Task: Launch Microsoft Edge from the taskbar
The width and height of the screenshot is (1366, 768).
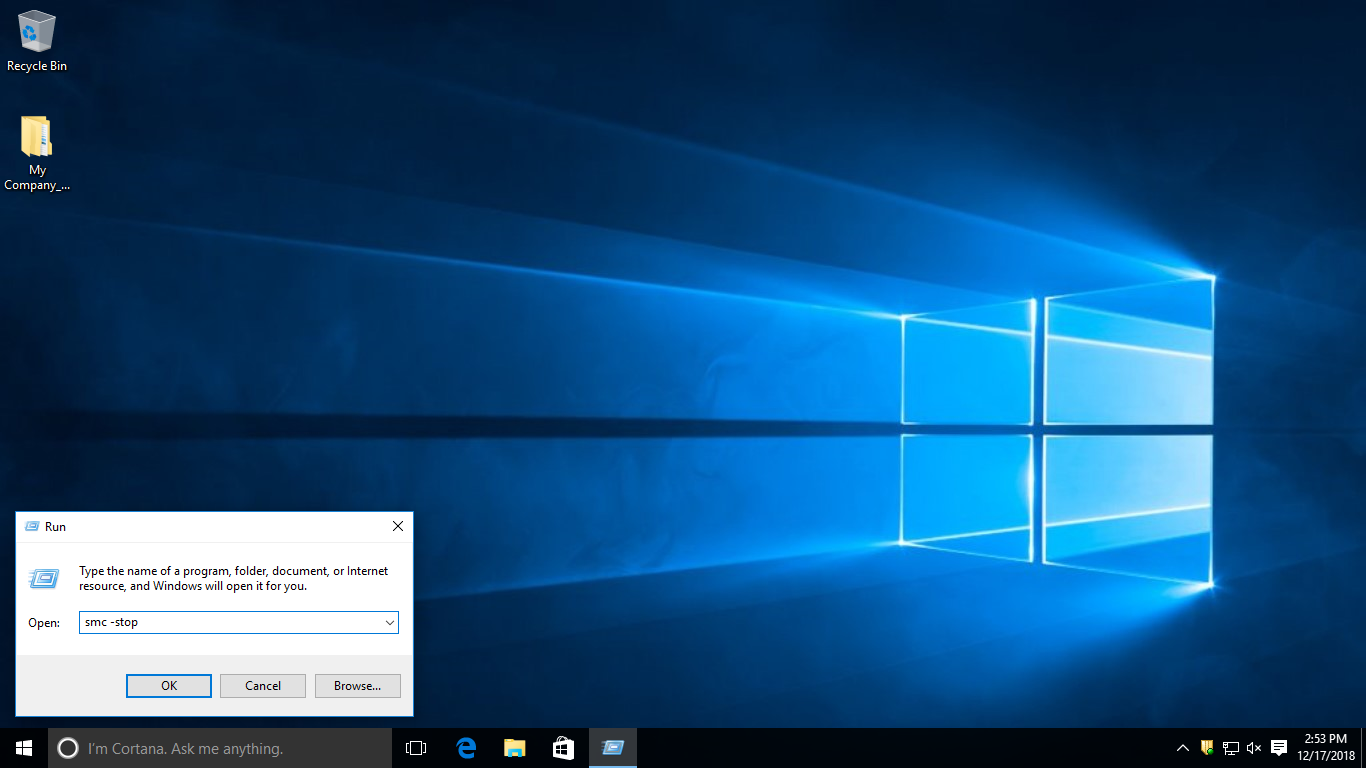Action: [x=466, y=748]
